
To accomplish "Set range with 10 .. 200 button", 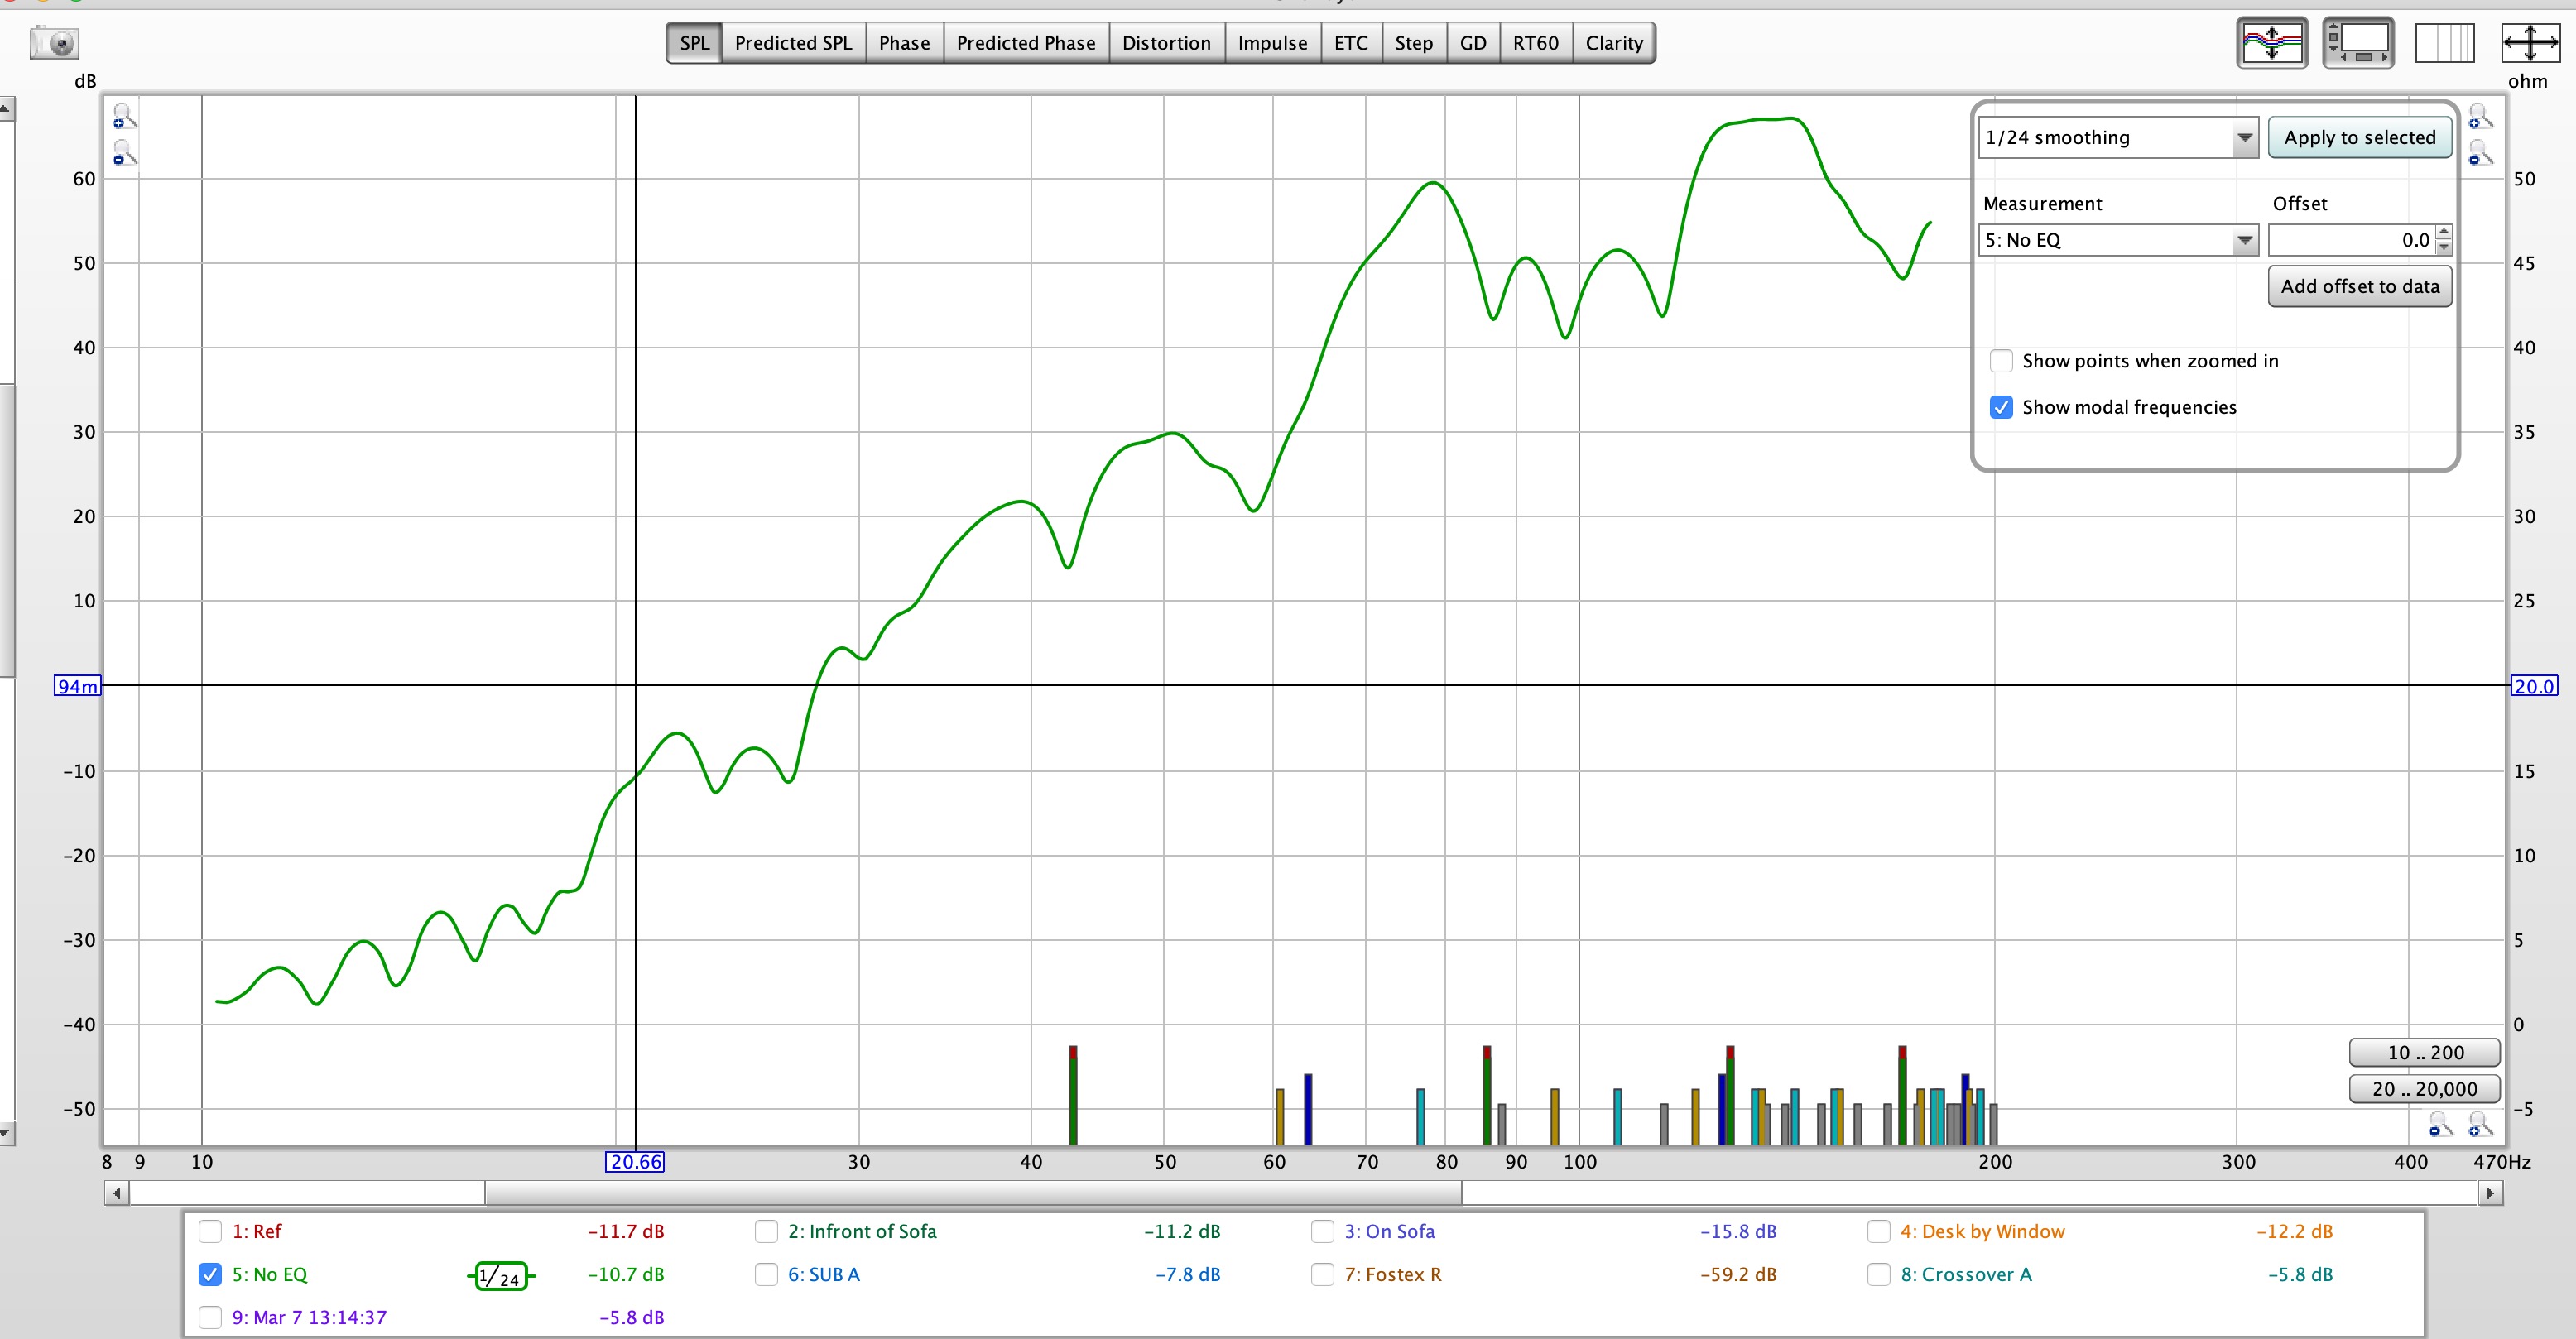I will point(2425,1052).
